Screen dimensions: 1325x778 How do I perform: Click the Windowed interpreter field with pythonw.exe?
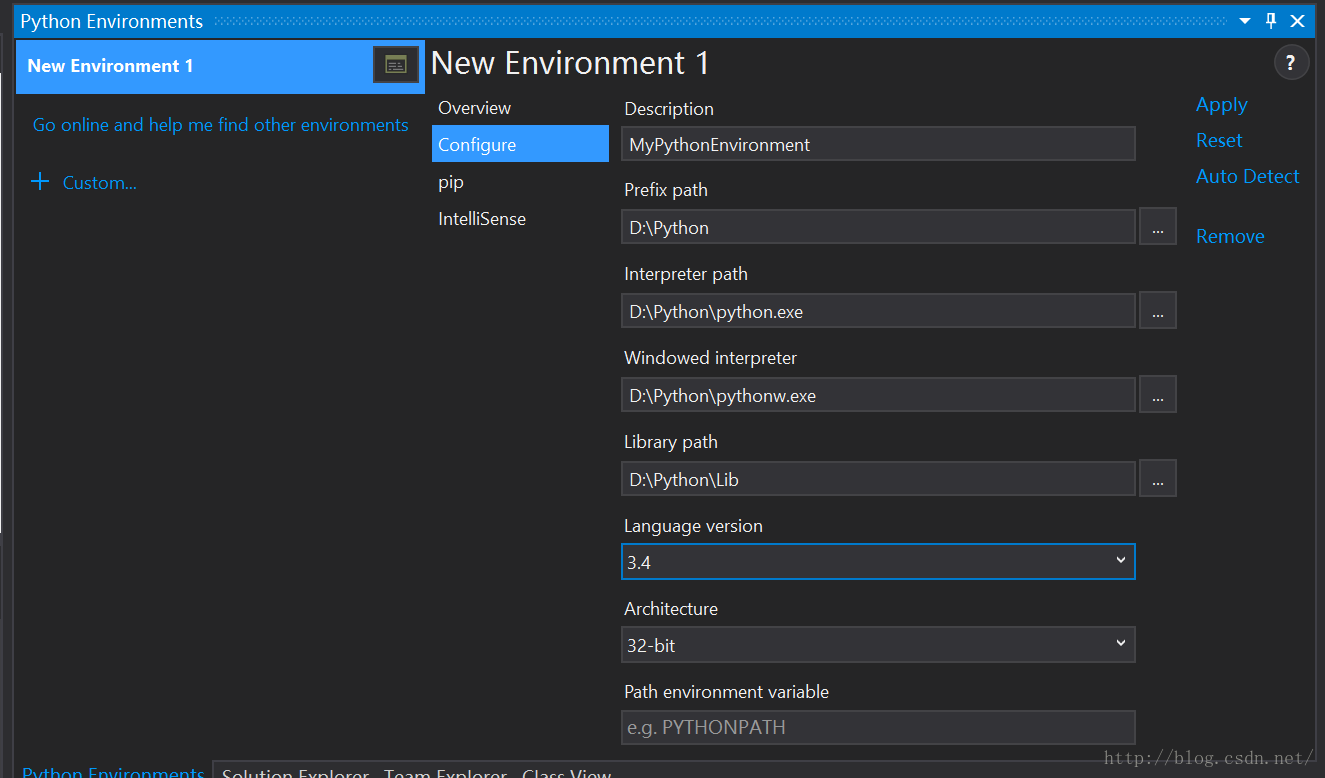pyautogui.click(x=878, y=395)
